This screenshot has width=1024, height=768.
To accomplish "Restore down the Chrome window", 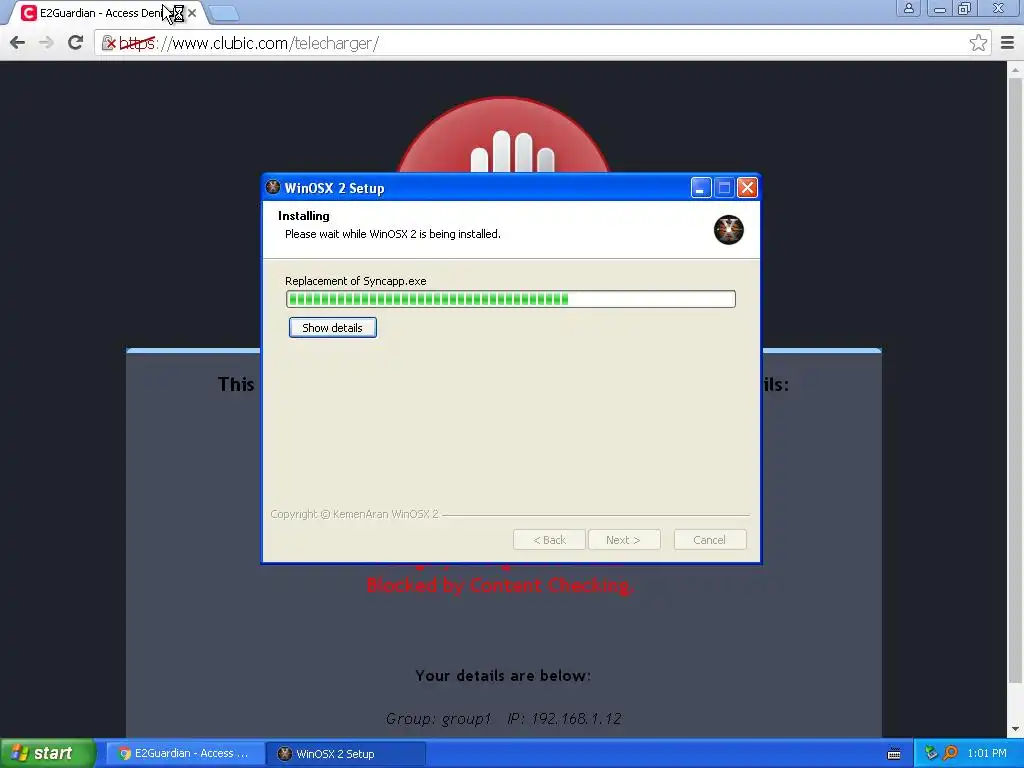I will coord(965,8).
